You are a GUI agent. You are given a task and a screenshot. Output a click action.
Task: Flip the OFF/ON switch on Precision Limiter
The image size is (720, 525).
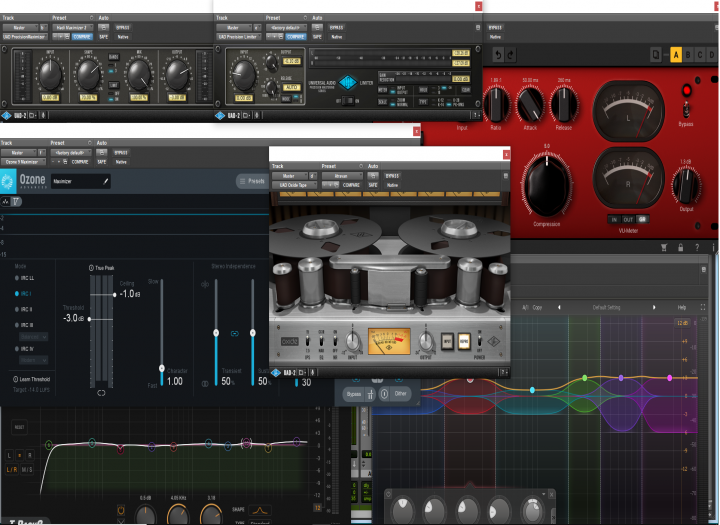(x=349, y=101)
